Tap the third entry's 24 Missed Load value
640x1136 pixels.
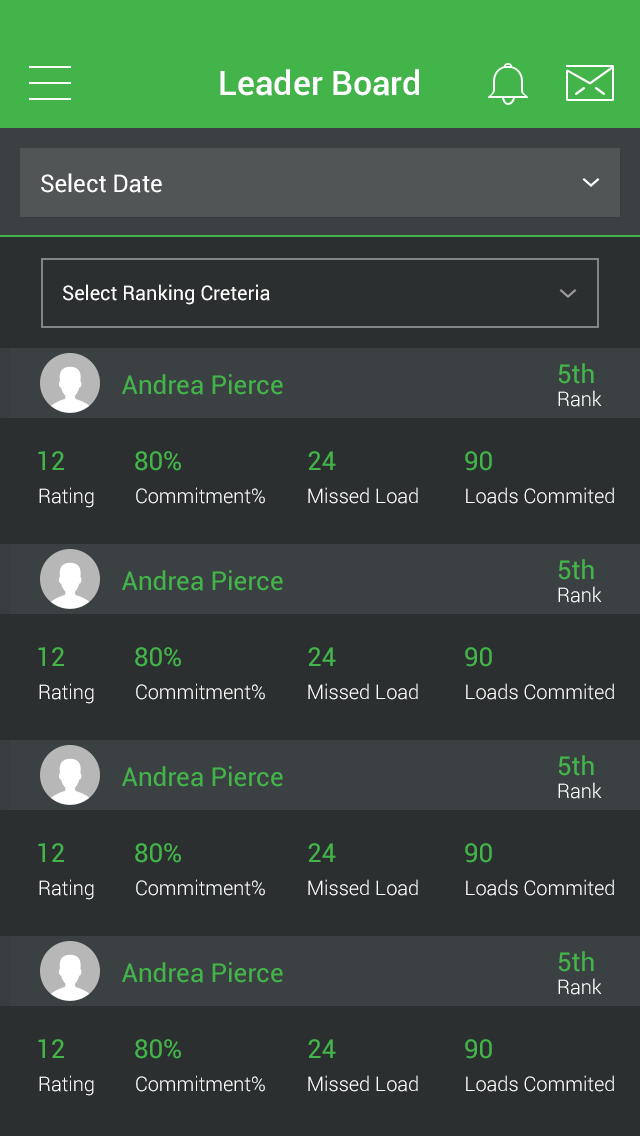pos(322,853)
